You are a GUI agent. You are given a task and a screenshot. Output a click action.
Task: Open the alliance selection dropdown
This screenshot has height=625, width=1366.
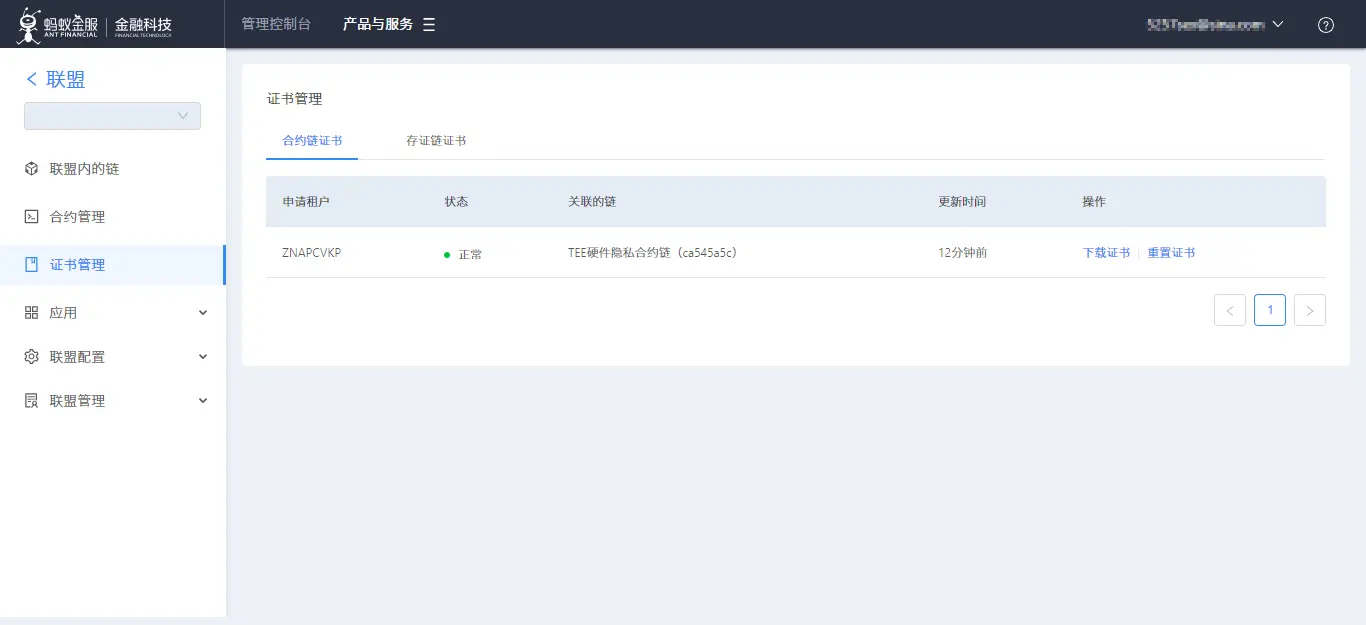coord(112,115)
